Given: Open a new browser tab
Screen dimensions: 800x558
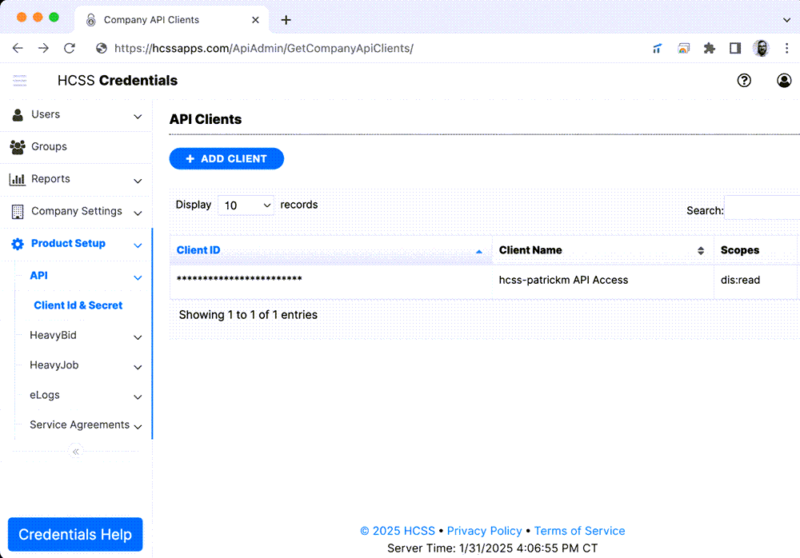Looking at the screenshot, I should pyautogui.click(x=286, y=20).
